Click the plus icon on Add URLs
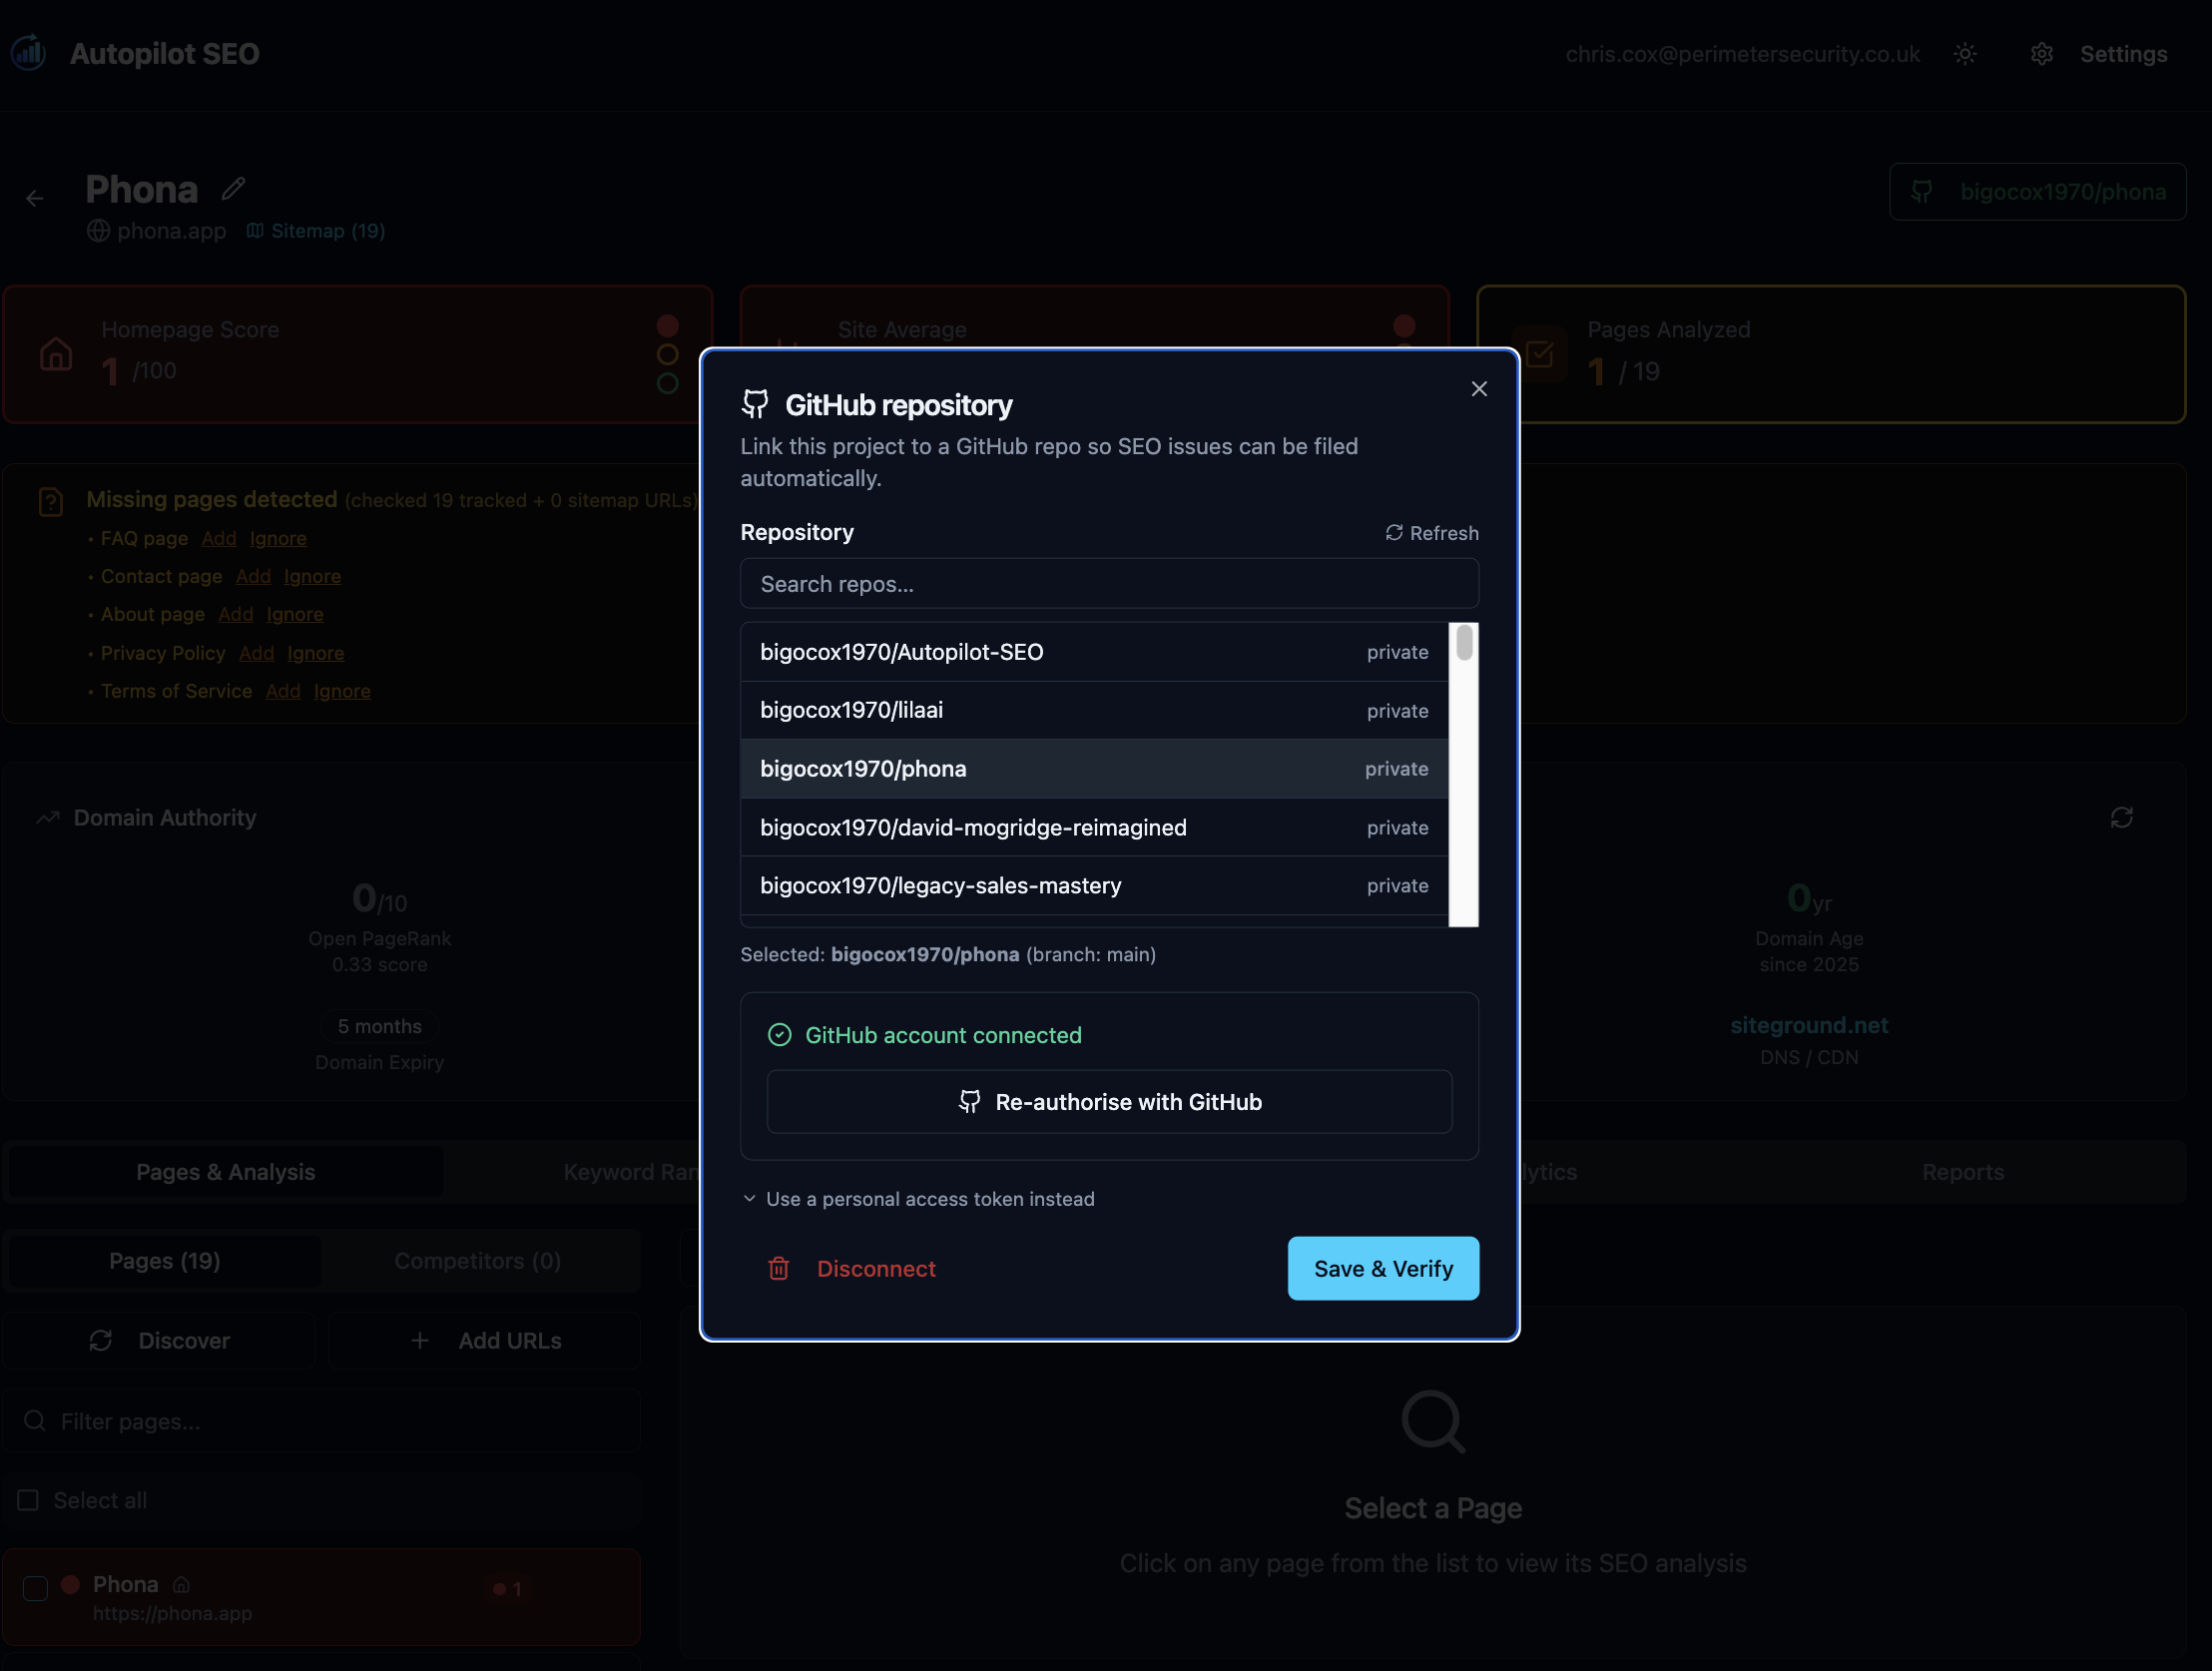2212x1671 pixels. point(420,1341)
